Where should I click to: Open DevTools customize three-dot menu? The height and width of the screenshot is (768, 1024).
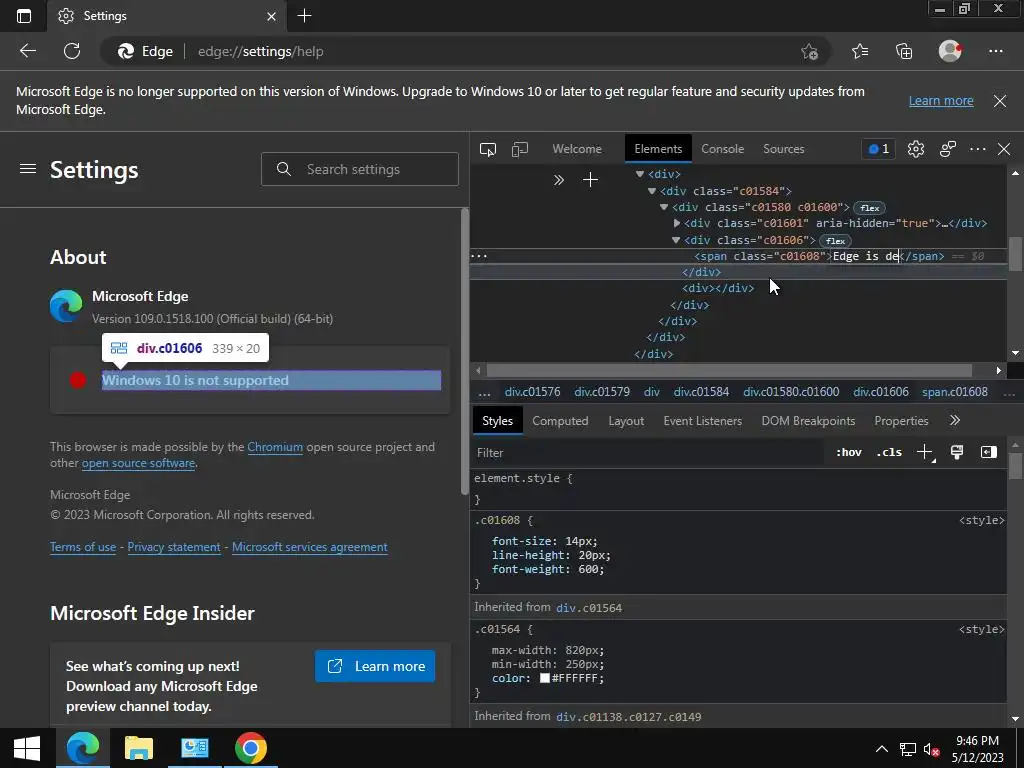point(978,149)
